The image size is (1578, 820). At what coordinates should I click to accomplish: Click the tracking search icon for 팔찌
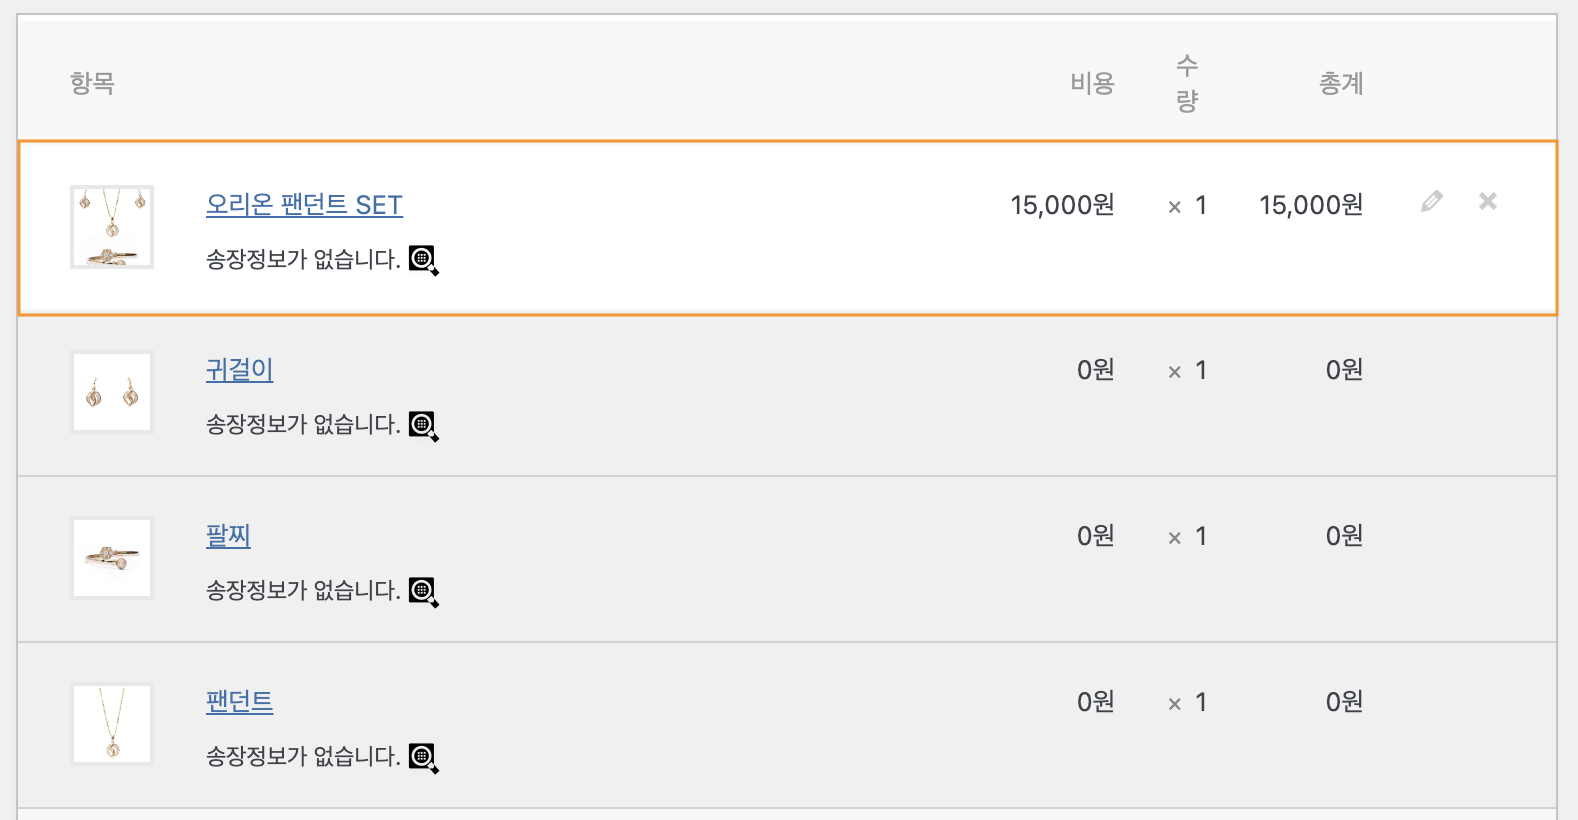[x=424, y=592]
